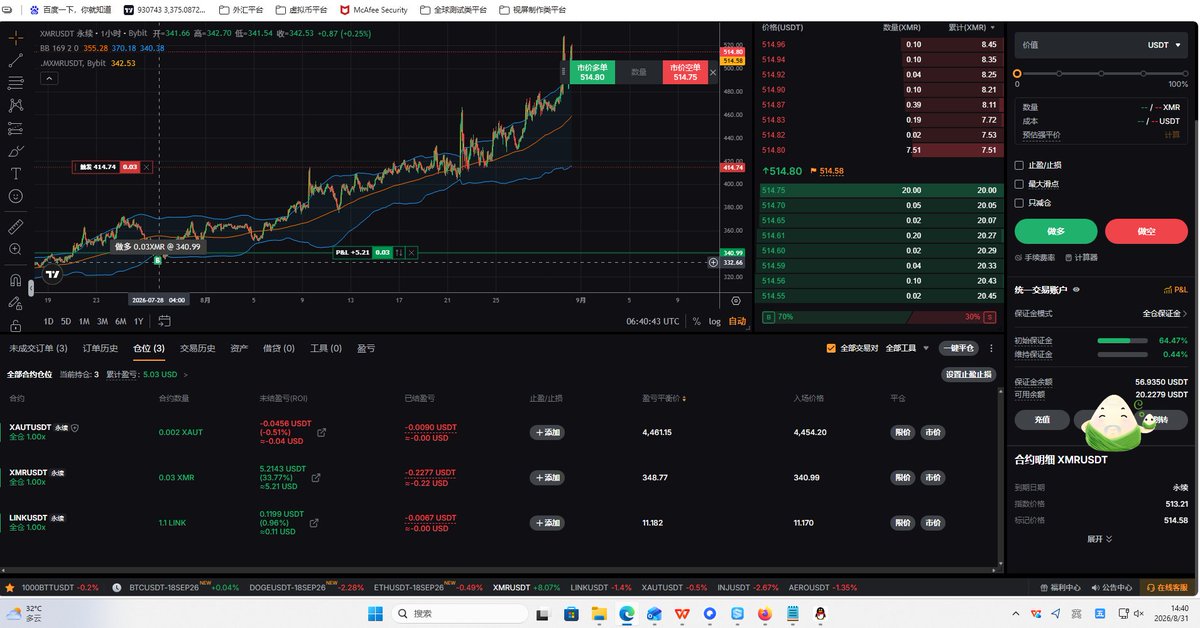Screen dimensions: 1200x628
Task: Switch to the 订单历史 tab
Action: pyautogui.click(x=100, y=348)
